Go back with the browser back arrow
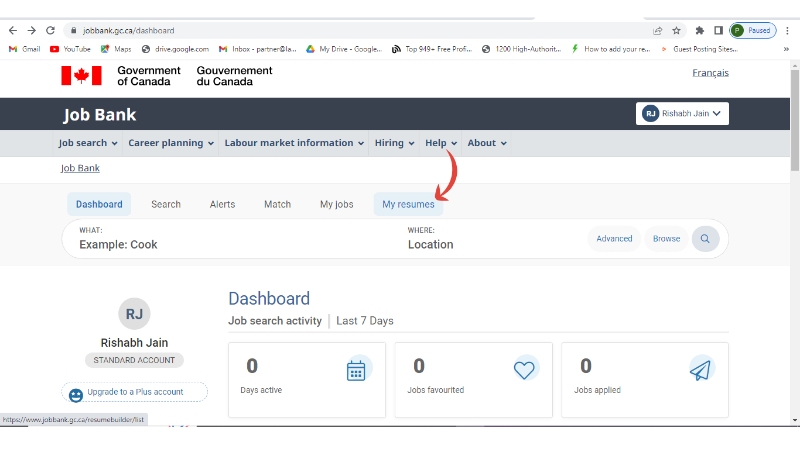The image size is (800, 449). click(12, 31)
